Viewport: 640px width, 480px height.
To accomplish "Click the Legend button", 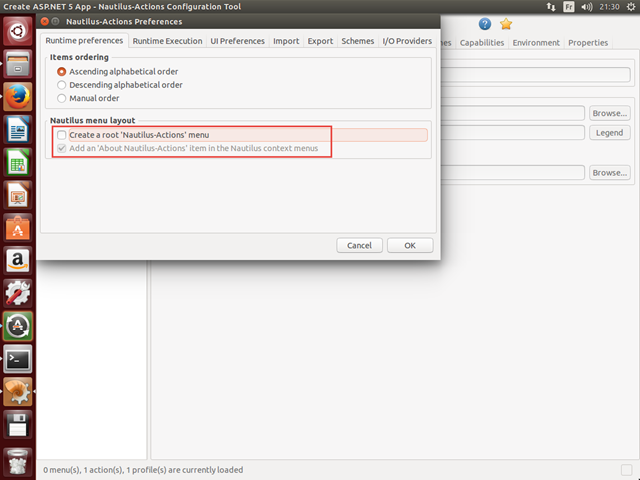I will (x=610, y=133).
